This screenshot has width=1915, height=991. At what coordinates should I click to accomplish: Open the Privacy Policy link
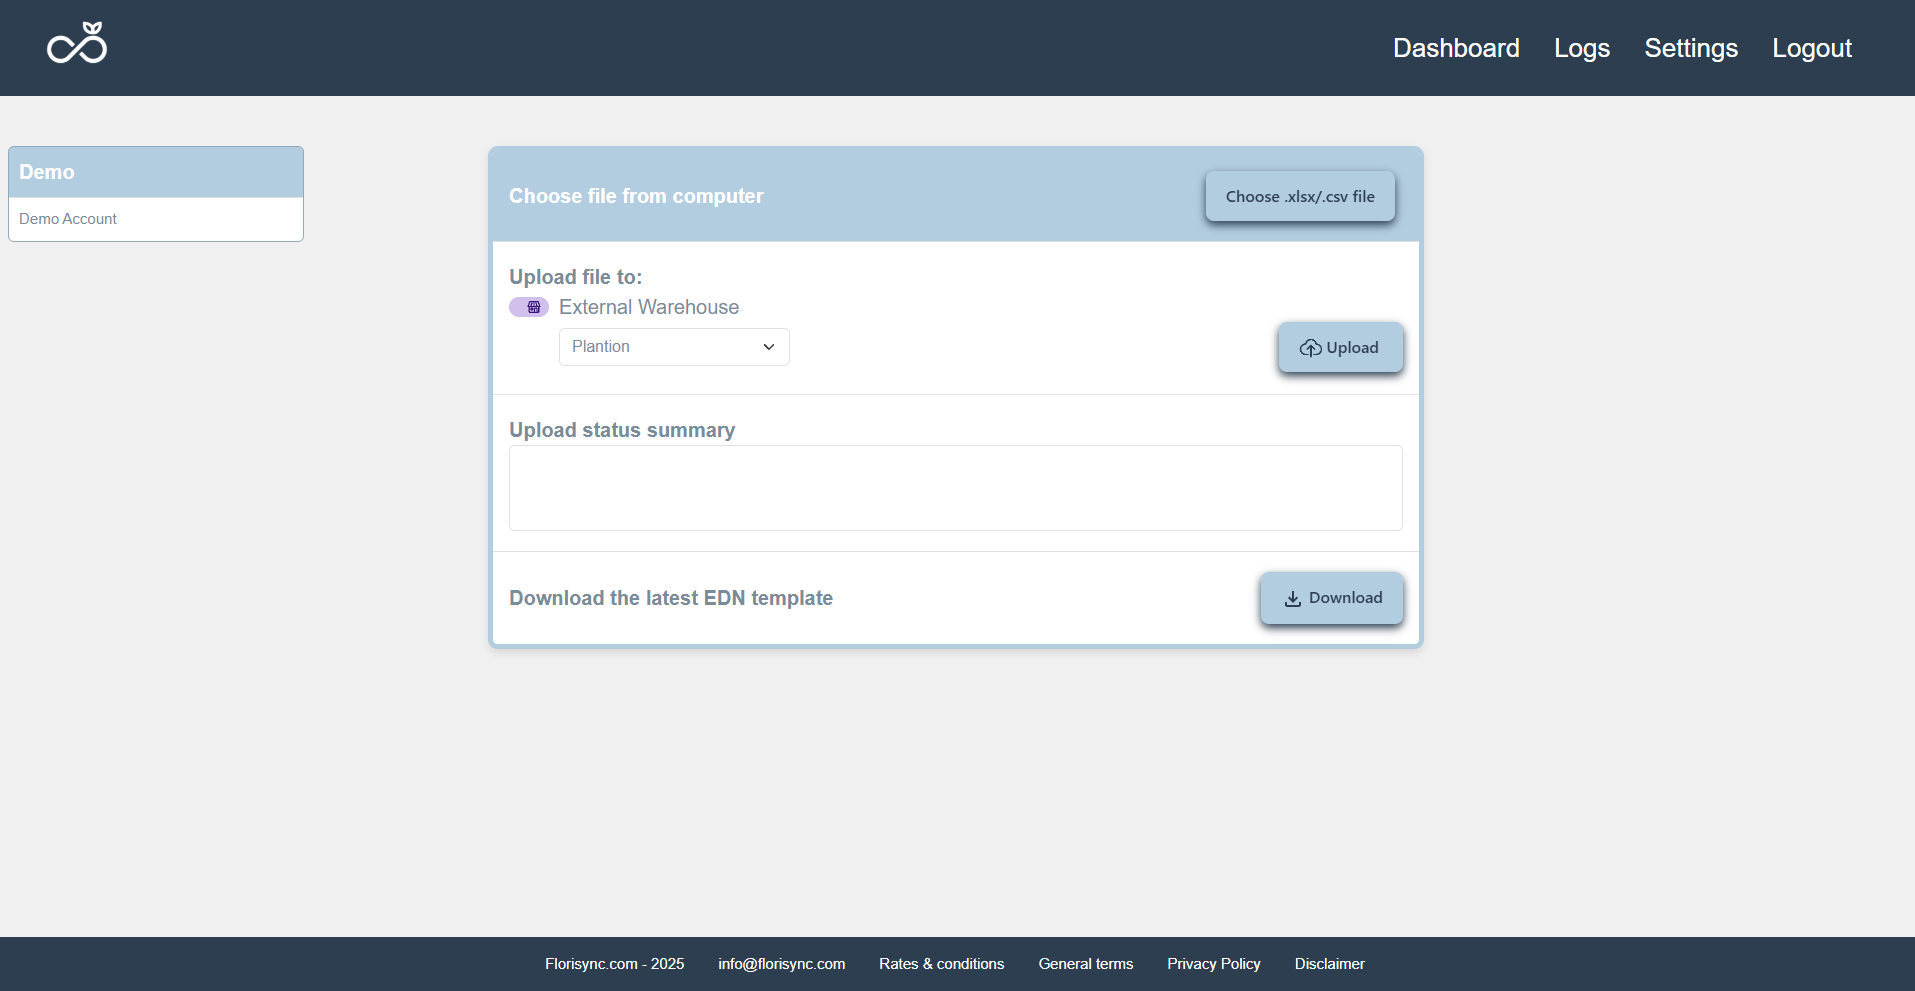tap(1213, 964)
